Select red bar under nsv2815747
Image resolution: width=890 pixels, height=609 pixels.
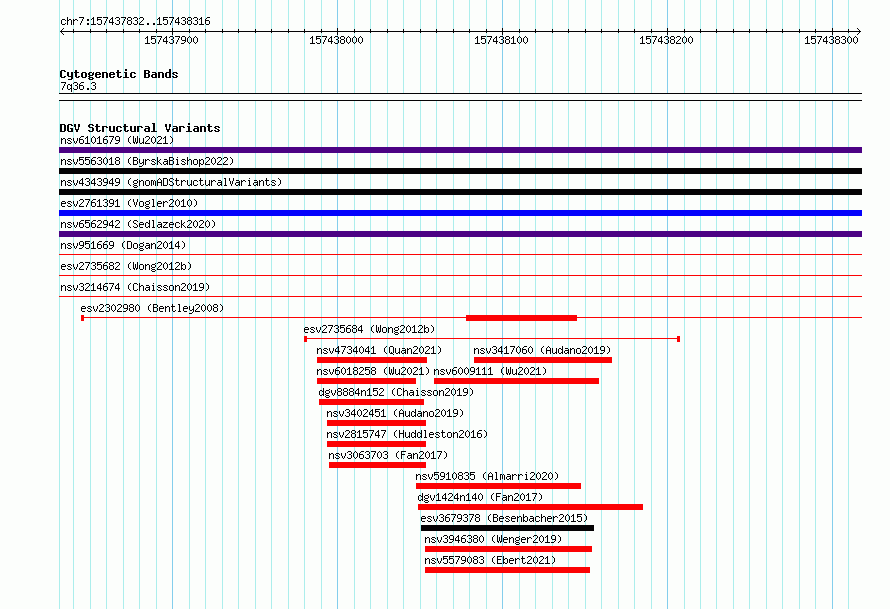click(x=376, y=444)
